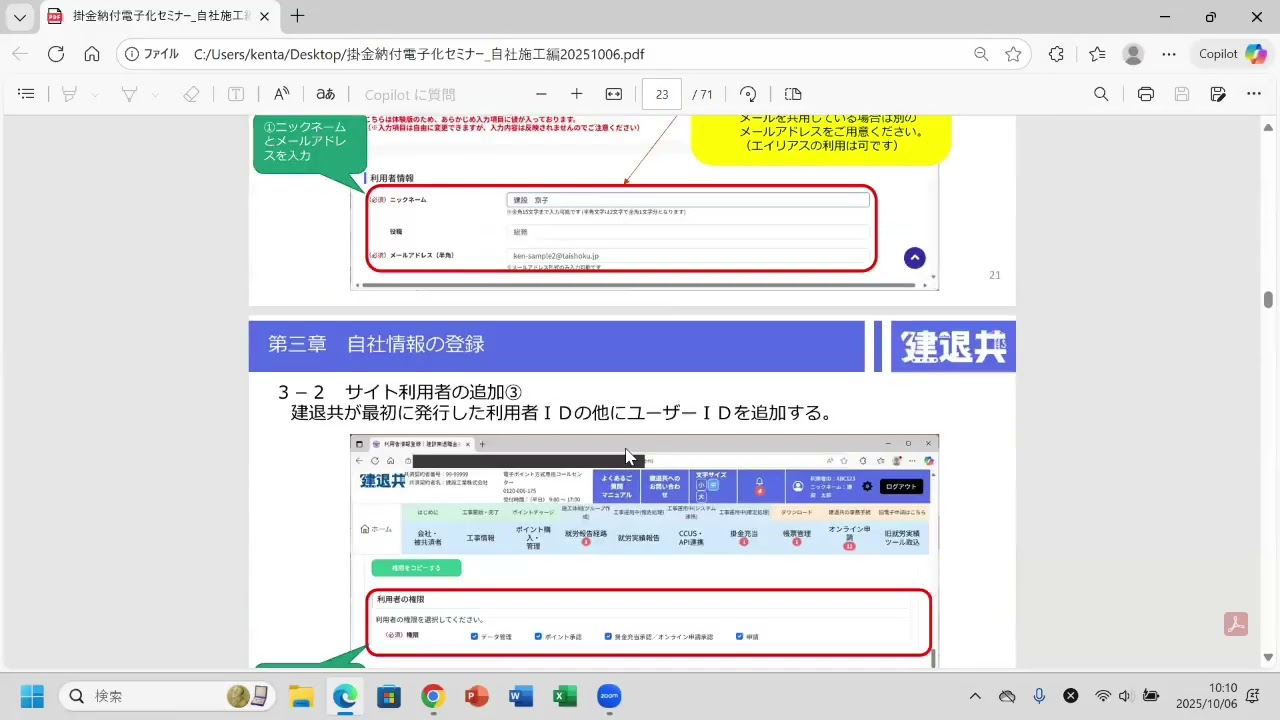Click the ホーム link in the slide
The height and width of the screenshot is (720, 1280).
[x=376, y=530]
